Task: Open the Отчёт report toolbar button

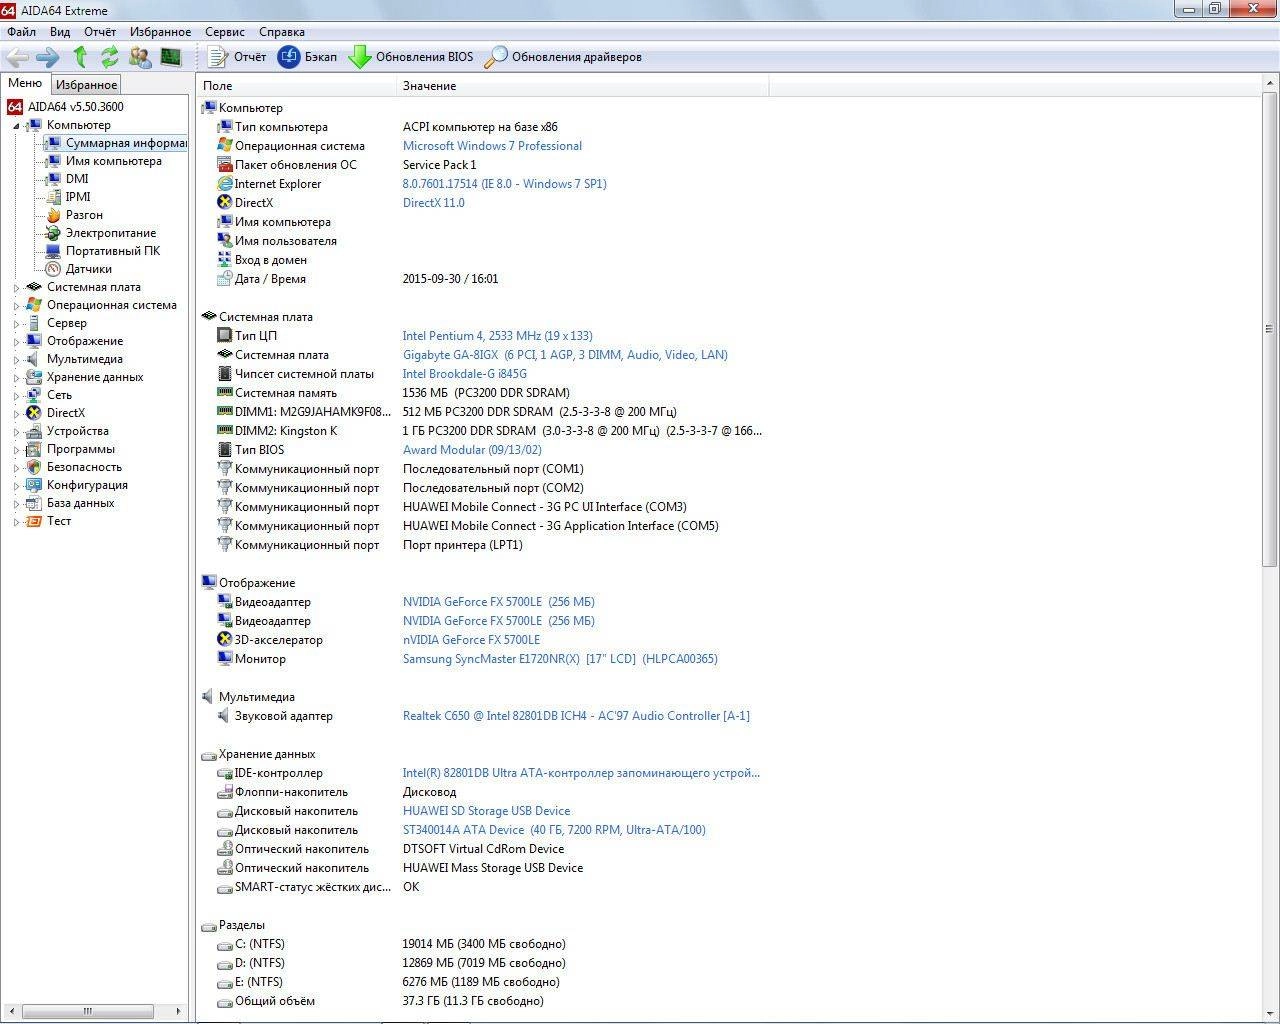Action: tap(237, 57)
